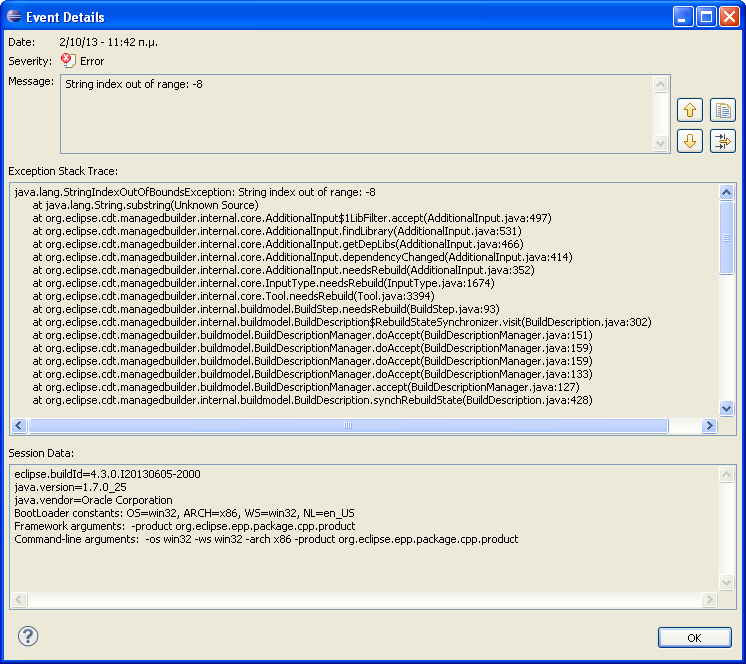
Task: Click the BuildDescriptionManager.accept line 127
Action: point(306,387)
